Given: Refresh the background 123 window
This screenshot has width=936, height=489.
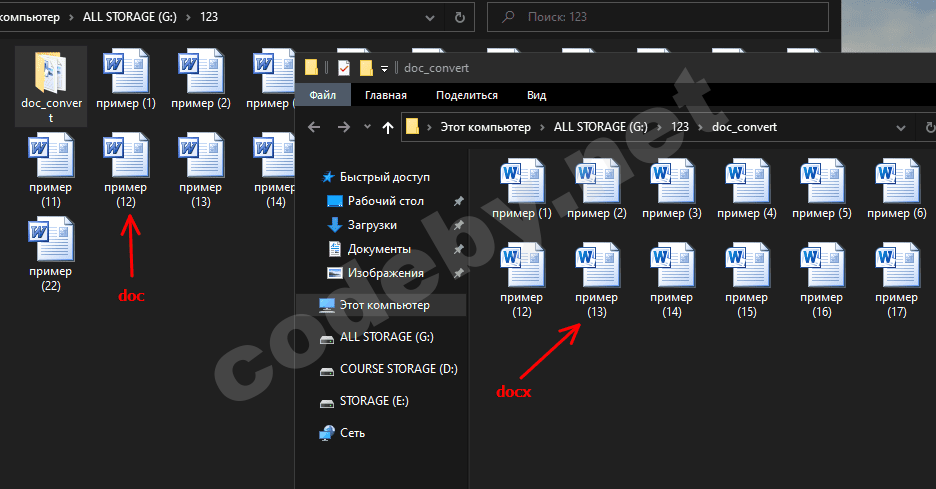Looking at the screenshot, I should [x=460, y=17].
